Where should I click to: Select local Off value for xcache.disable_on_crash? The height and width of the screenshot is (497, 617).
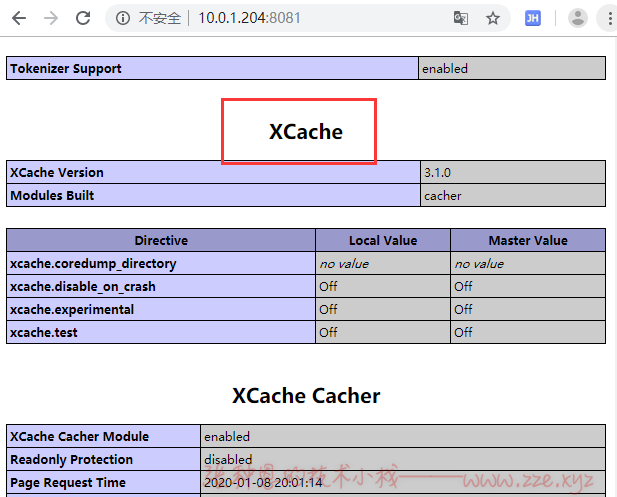[328, 286]
